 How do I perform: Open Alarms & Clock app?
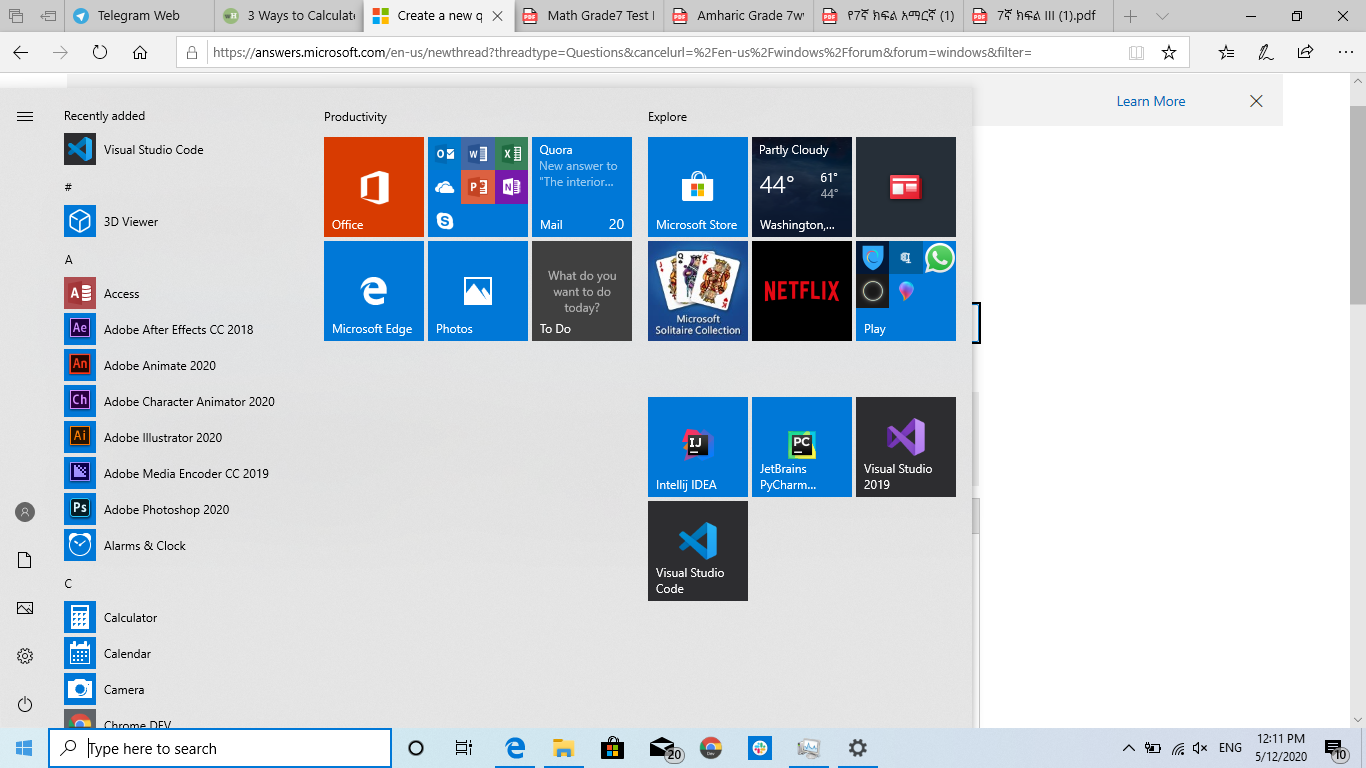180,546
